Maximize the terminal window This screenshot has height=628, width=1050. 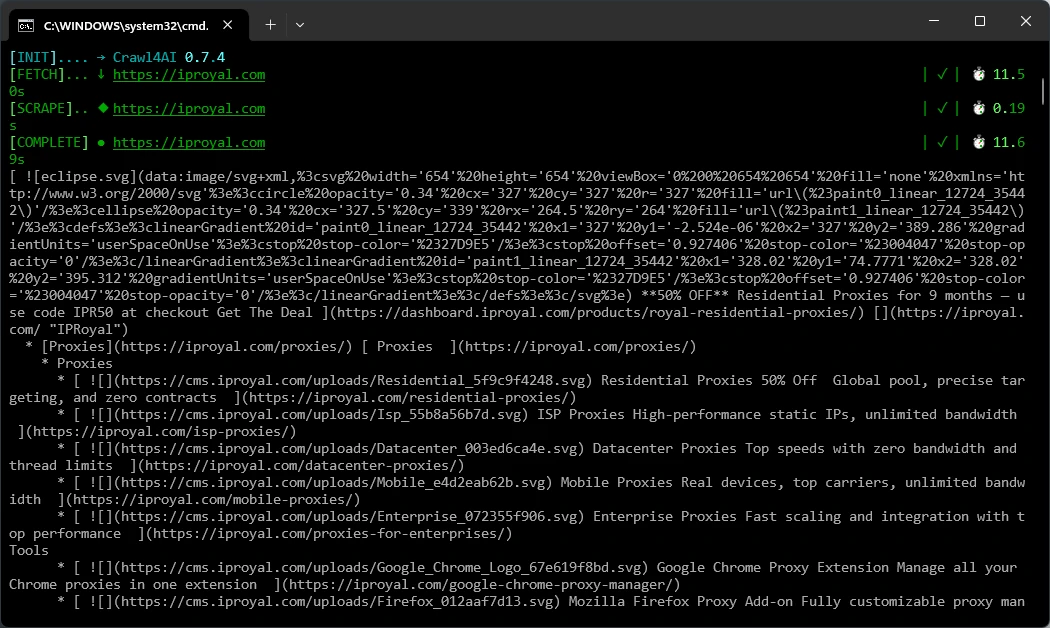click(x=980, y=21)
